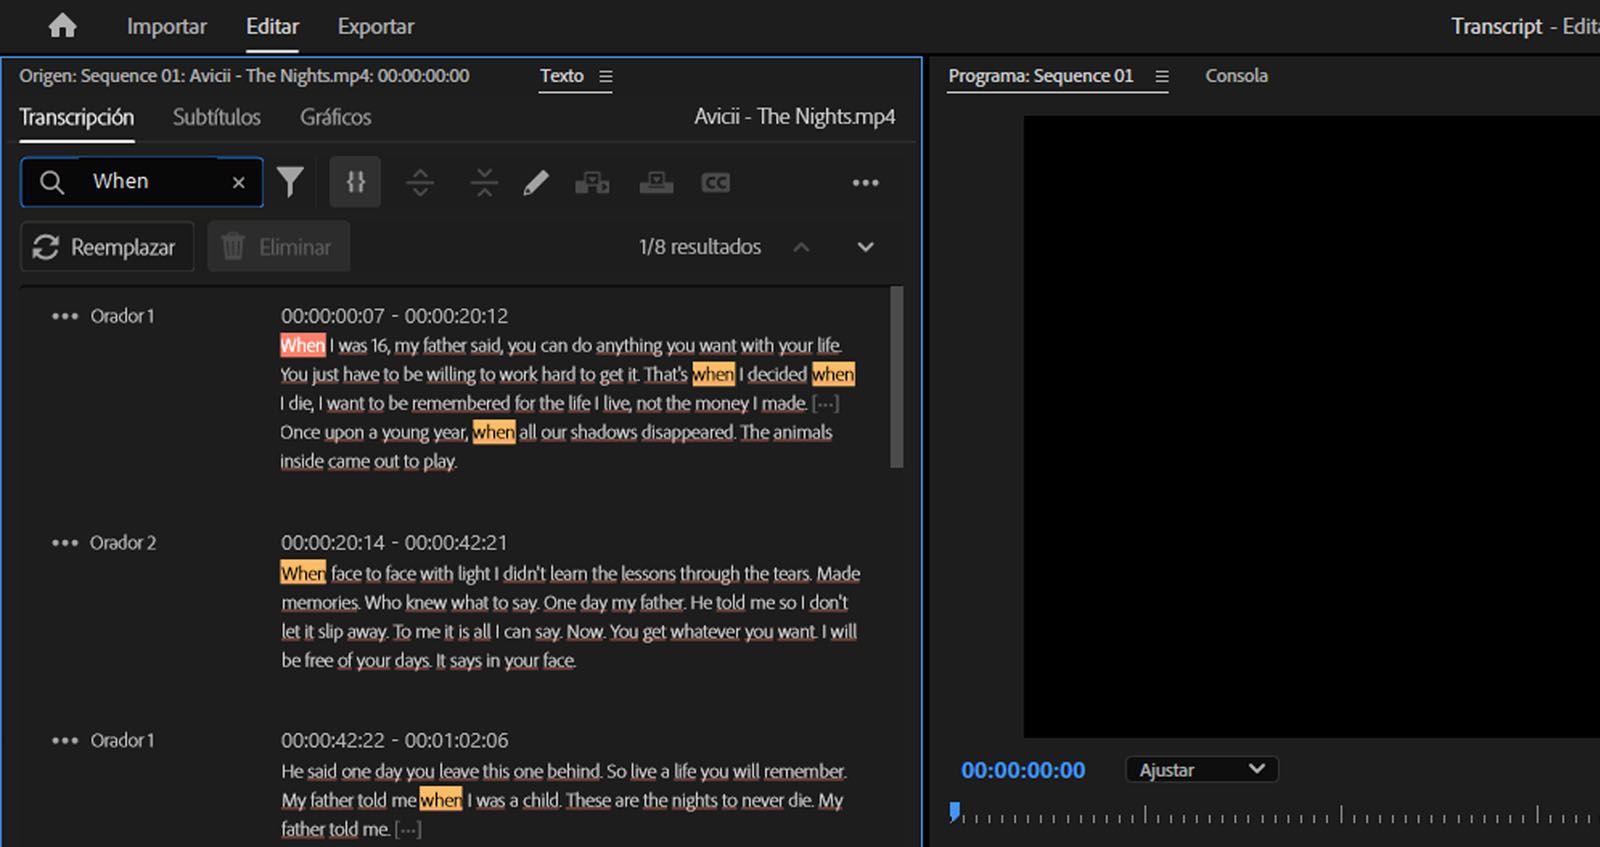Click timecode "00:00:20:14 - 00:00:42:21"
The image size is (1600, 847).
pyautogui.click(x=394, y=543)
